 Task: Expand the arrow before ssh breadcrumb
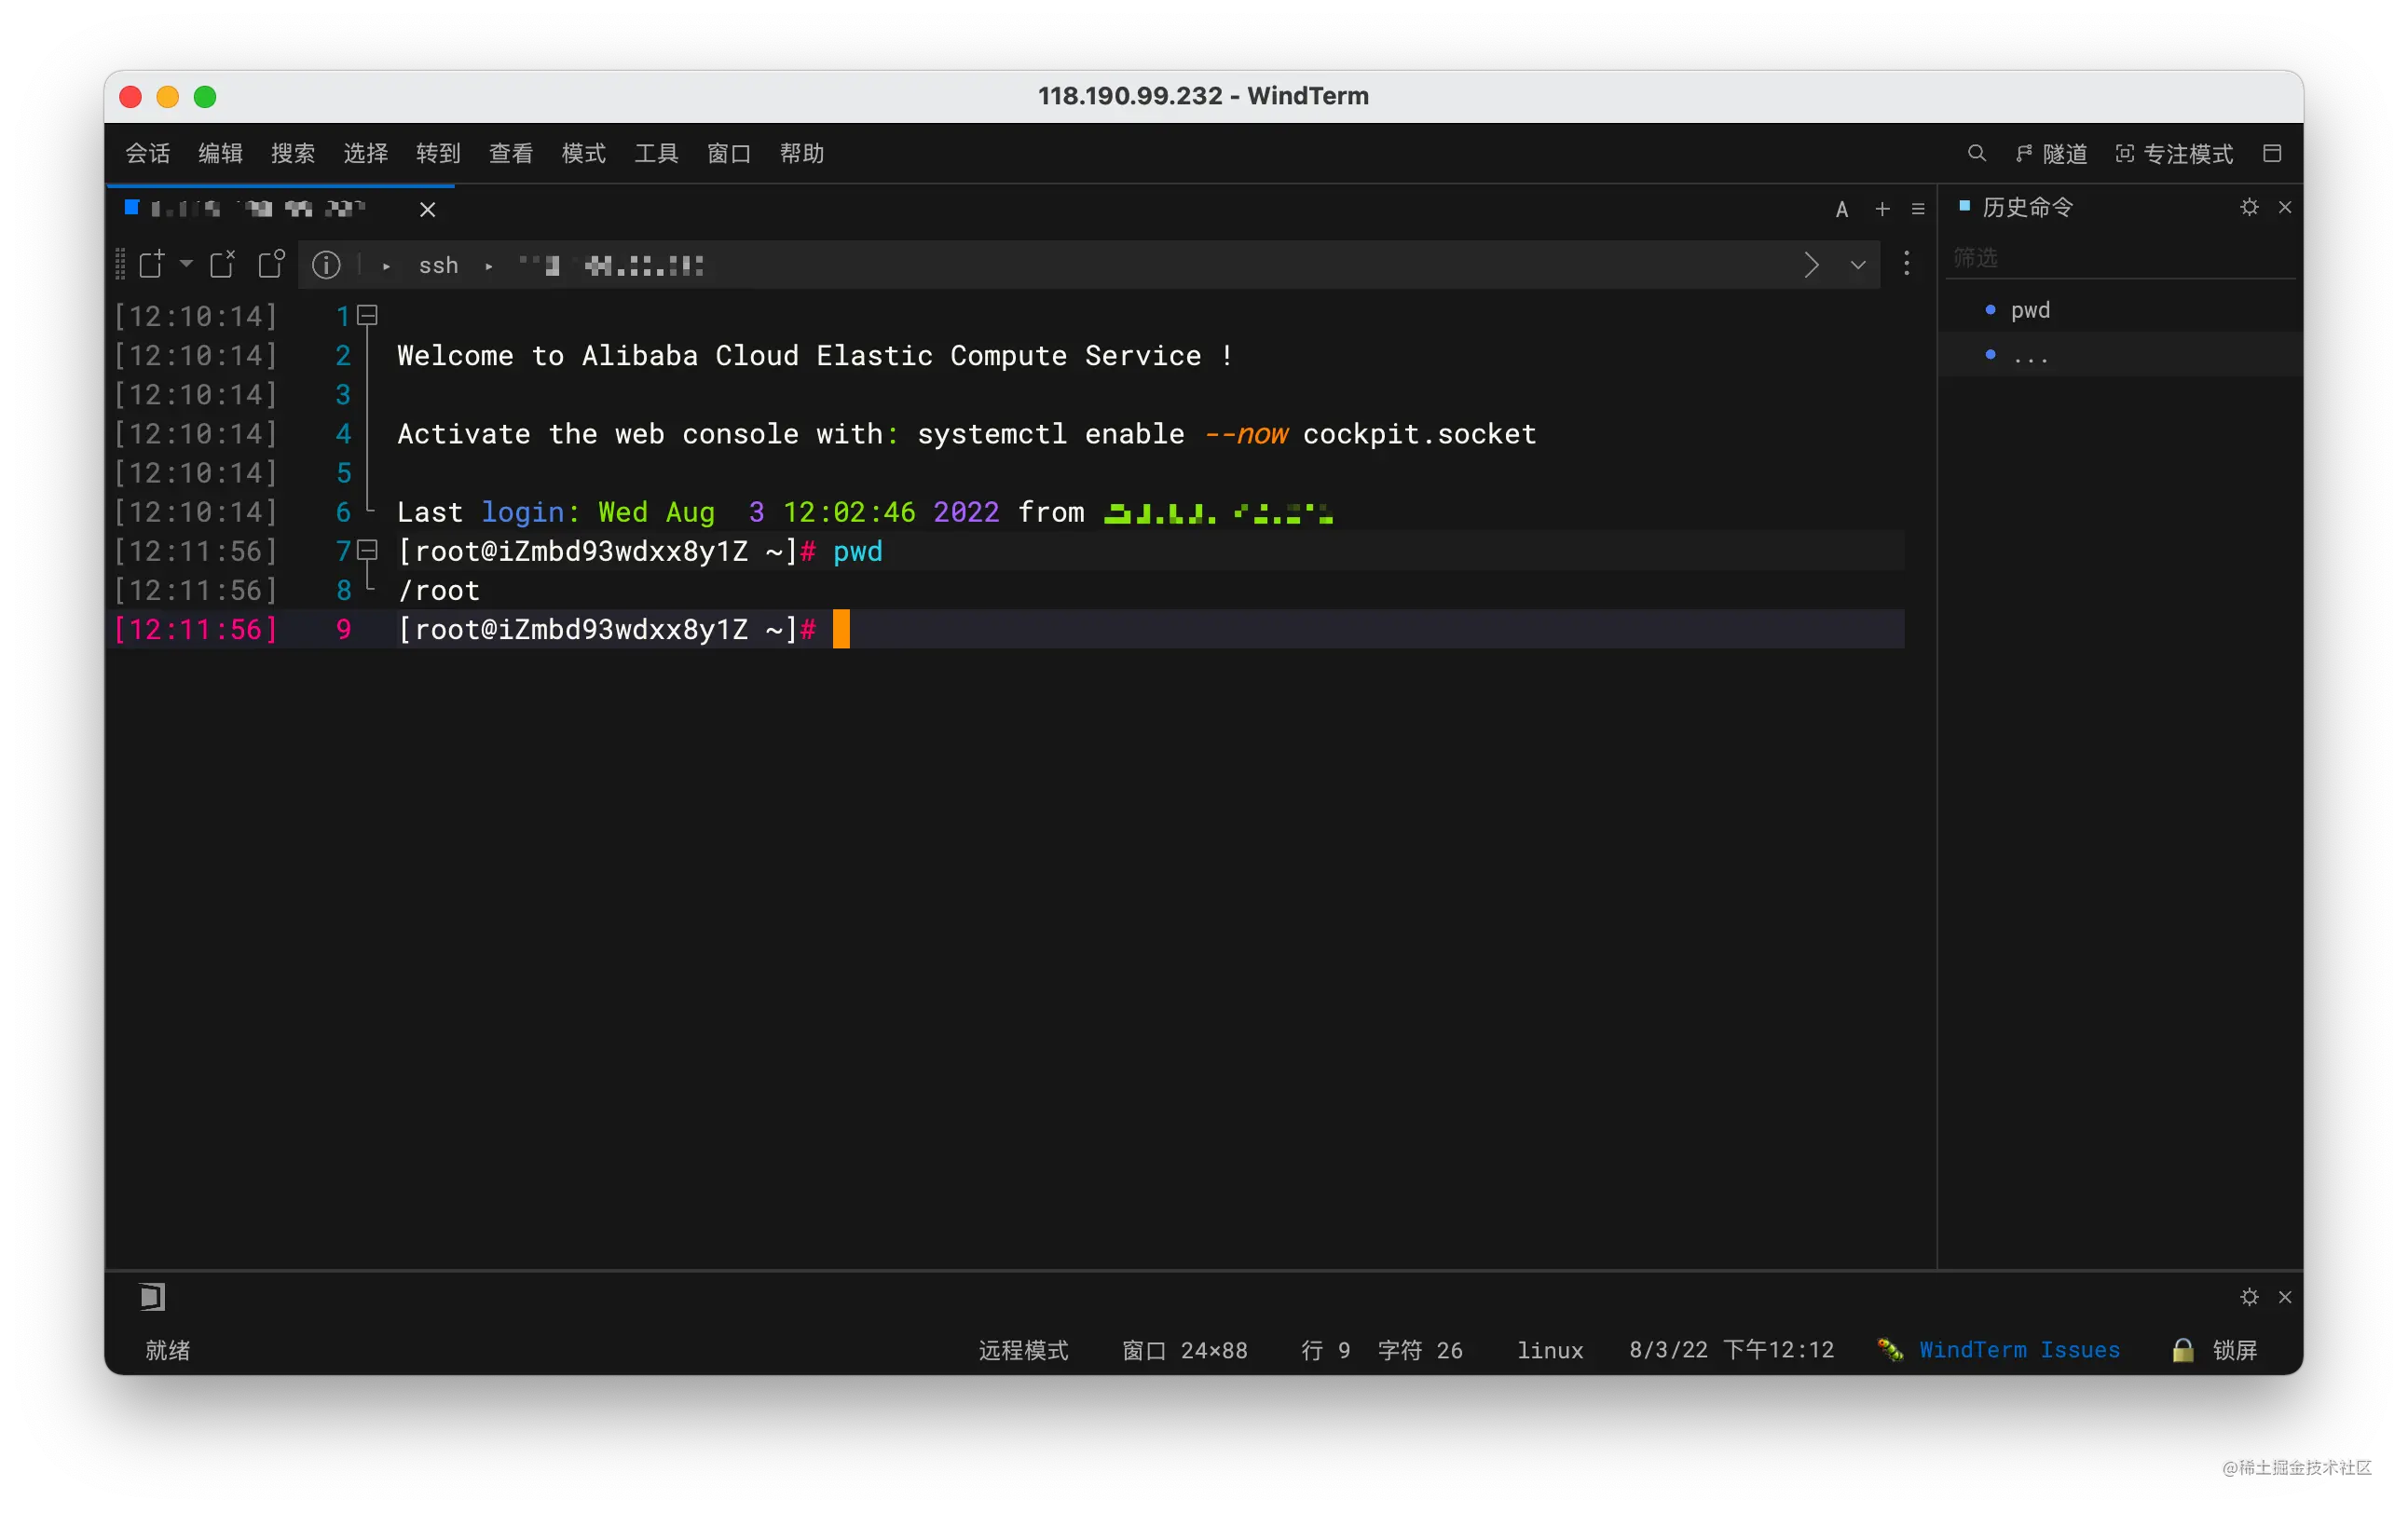(386, 266)
